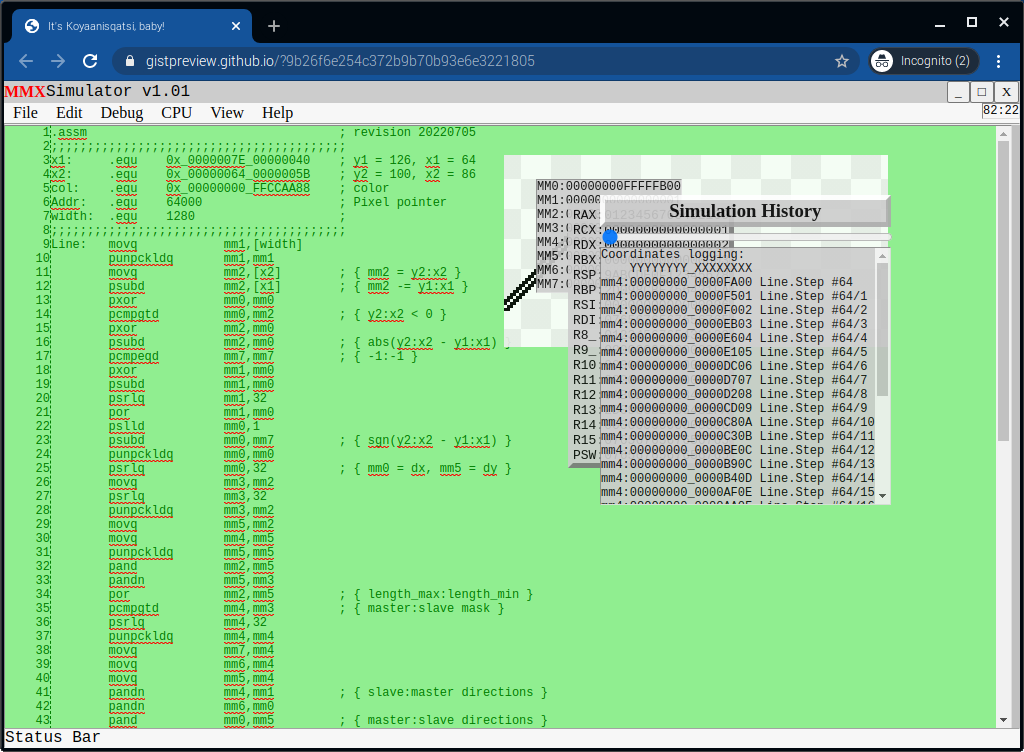Viewport: 1024px width, 752px height.
Task: Click the site lock icon in address bar
Action: click(129, 61)
